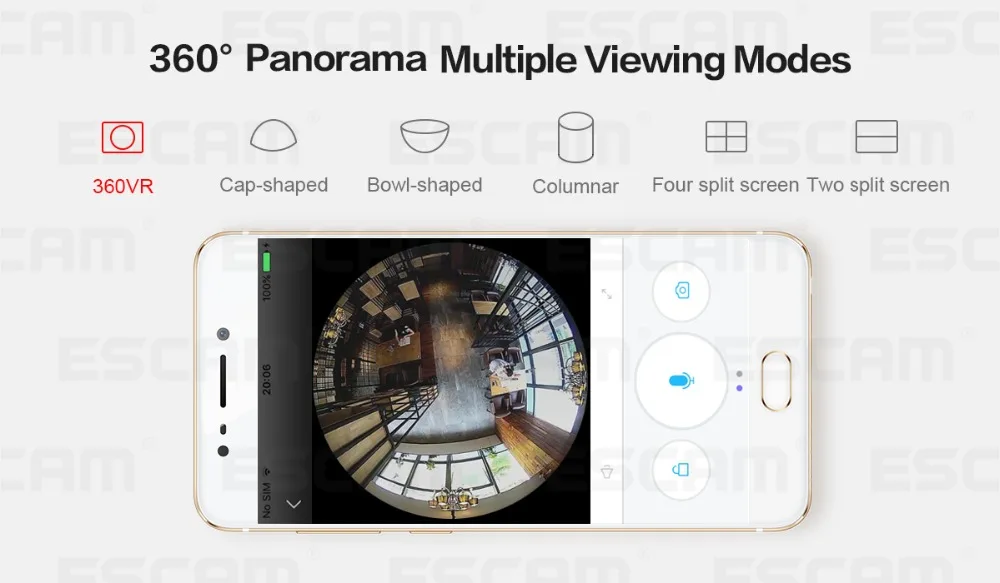Pick the Bowl-shaped view icon

(x=425, y=136)
